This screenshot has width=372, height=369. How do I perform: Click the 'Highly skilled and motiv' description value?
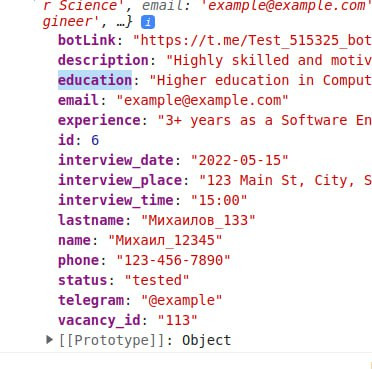tap(269, 60)
